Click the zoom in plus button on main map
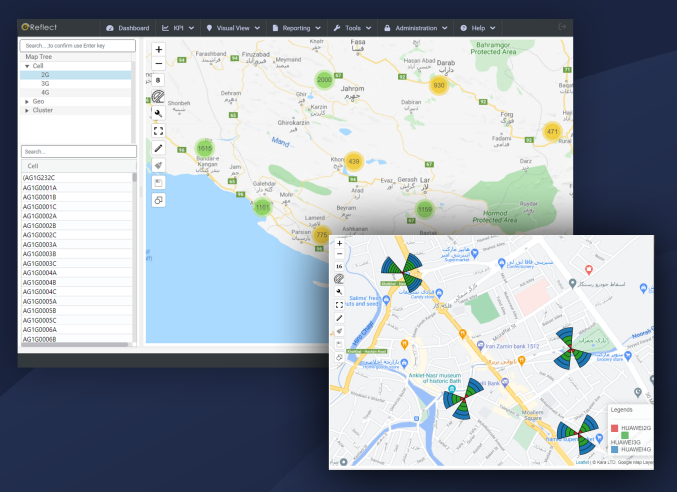The width and height of the screenshot is (677, 492). coord(158,49)
